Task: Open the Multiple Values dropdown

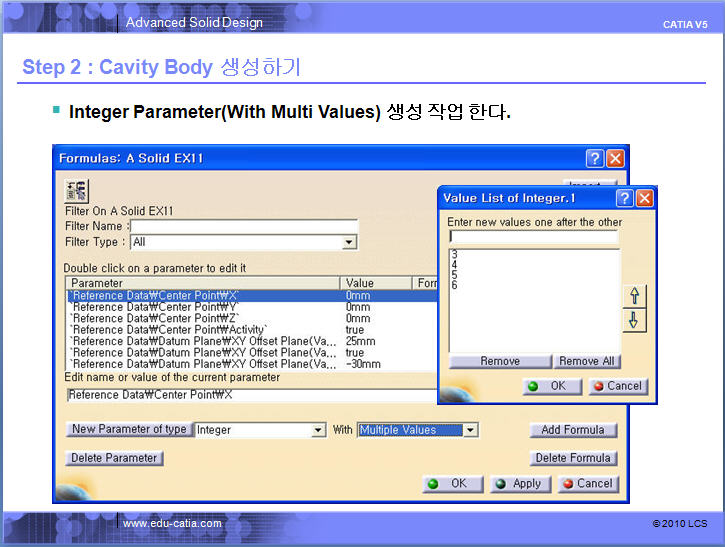Action: pos(470,430)
